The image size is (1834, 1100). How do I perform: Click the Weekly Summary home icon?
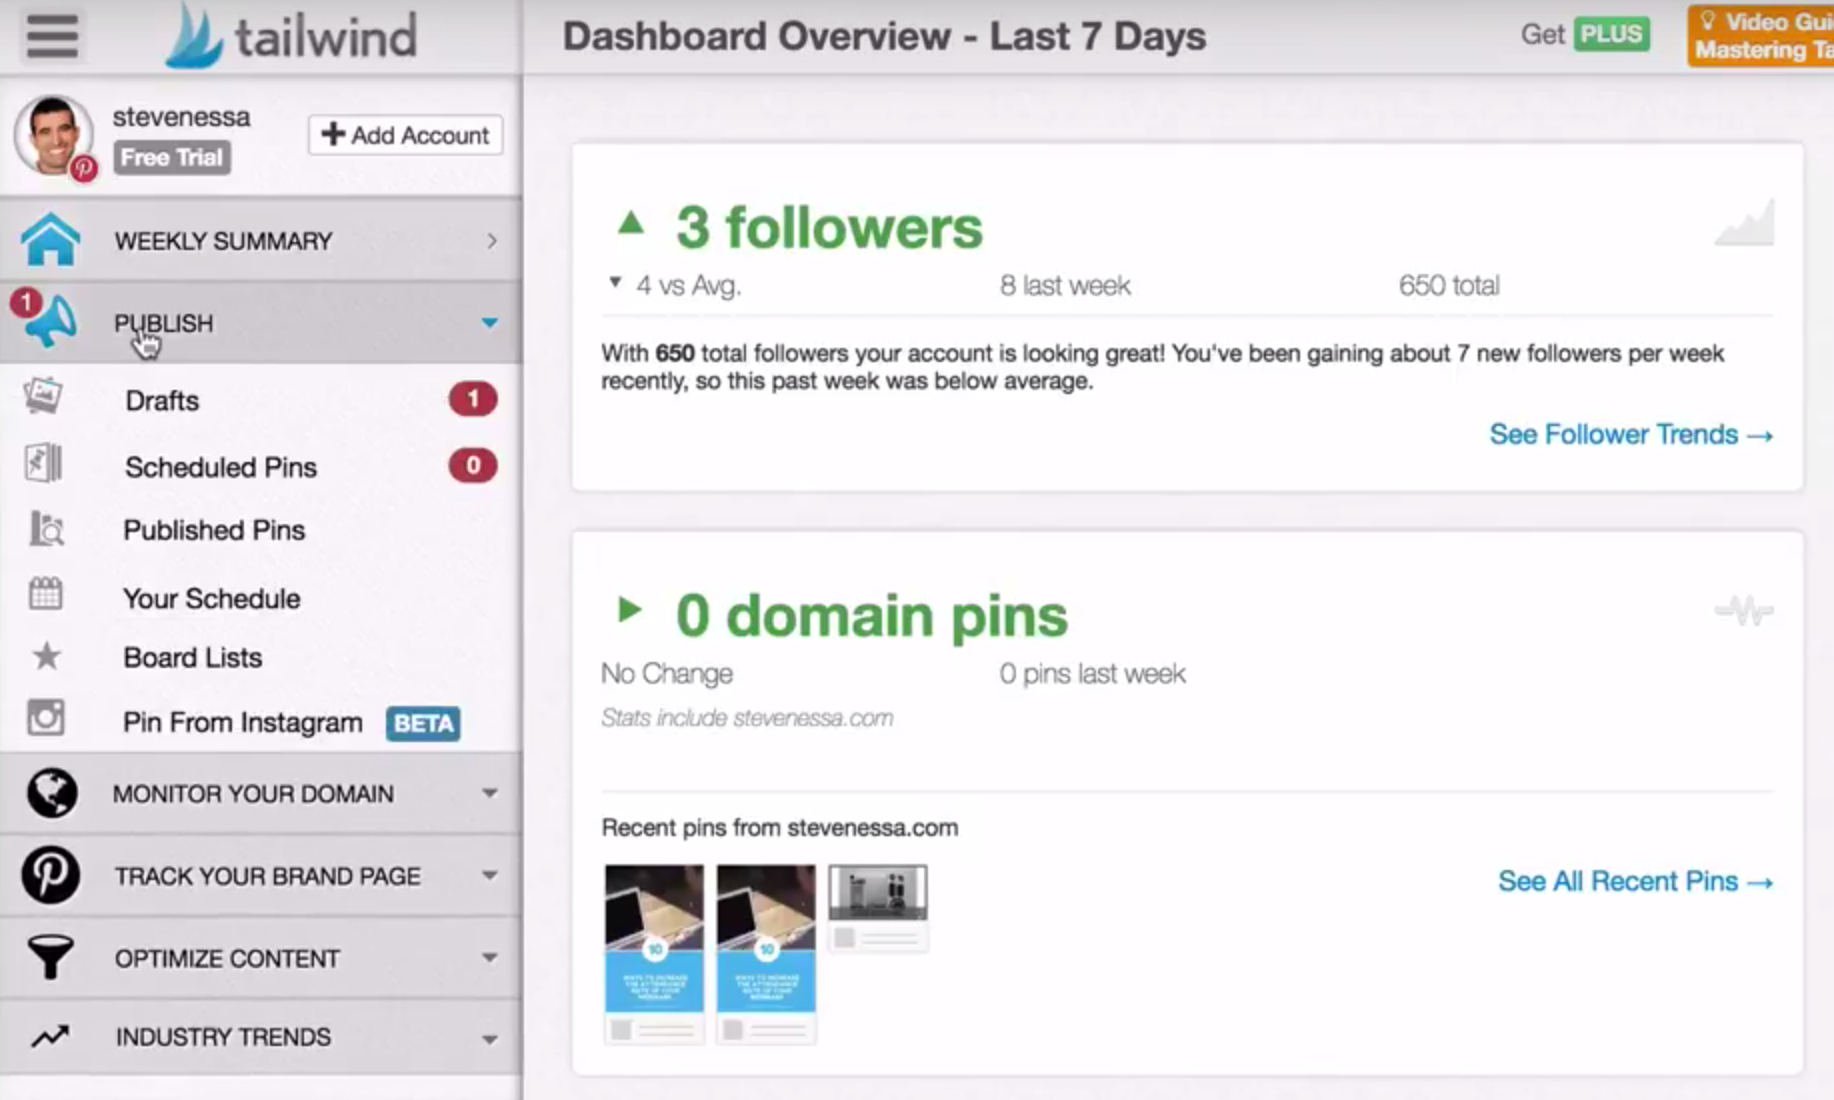click(x=50, y=240)
